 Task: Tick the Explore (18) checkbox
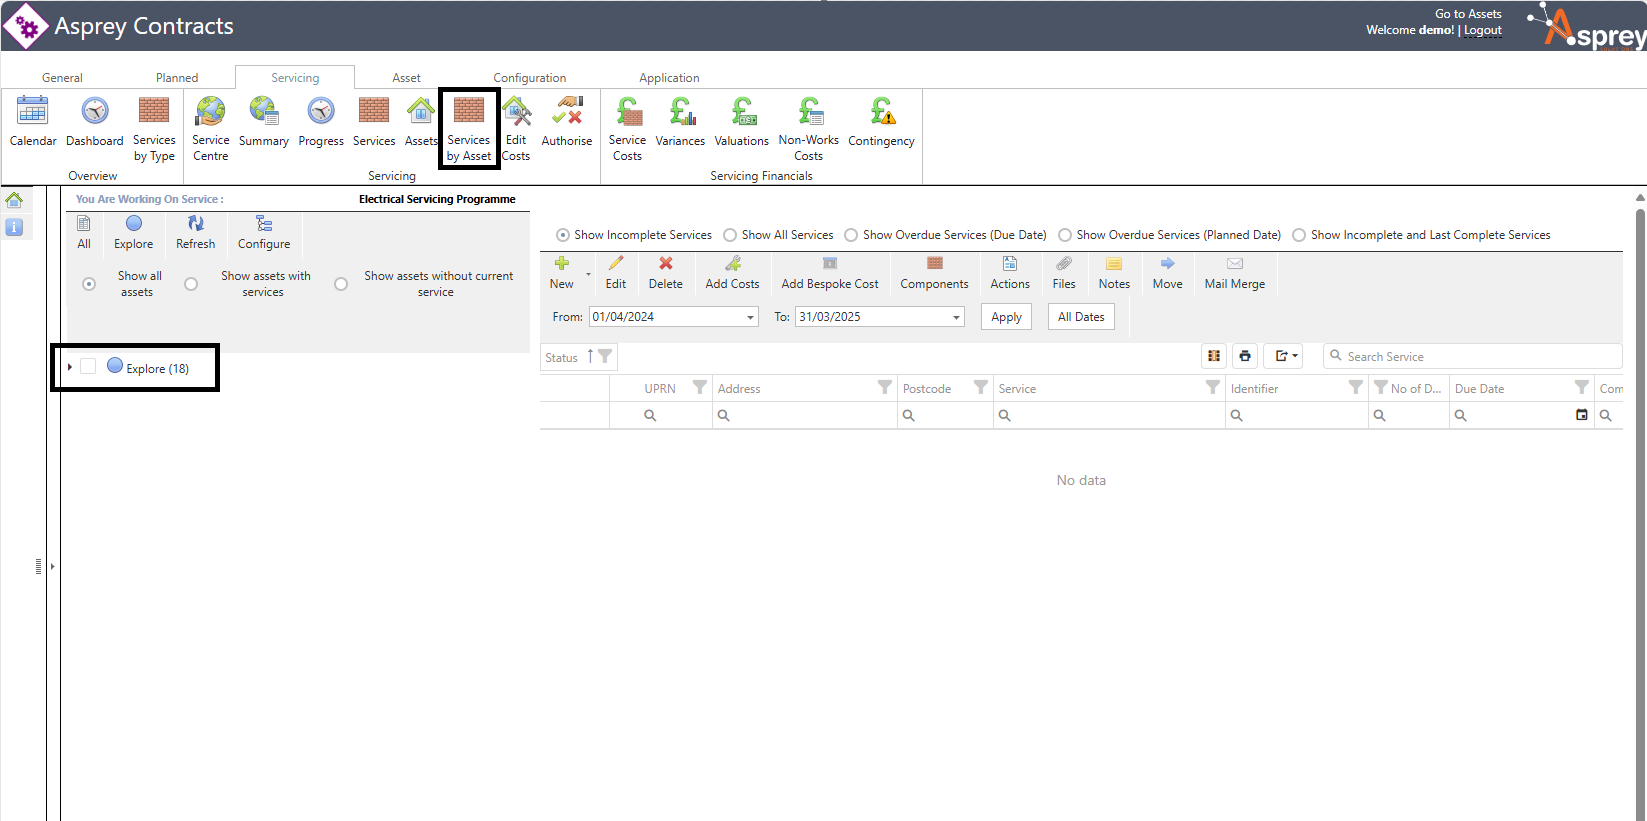click(x=88, y=367)
